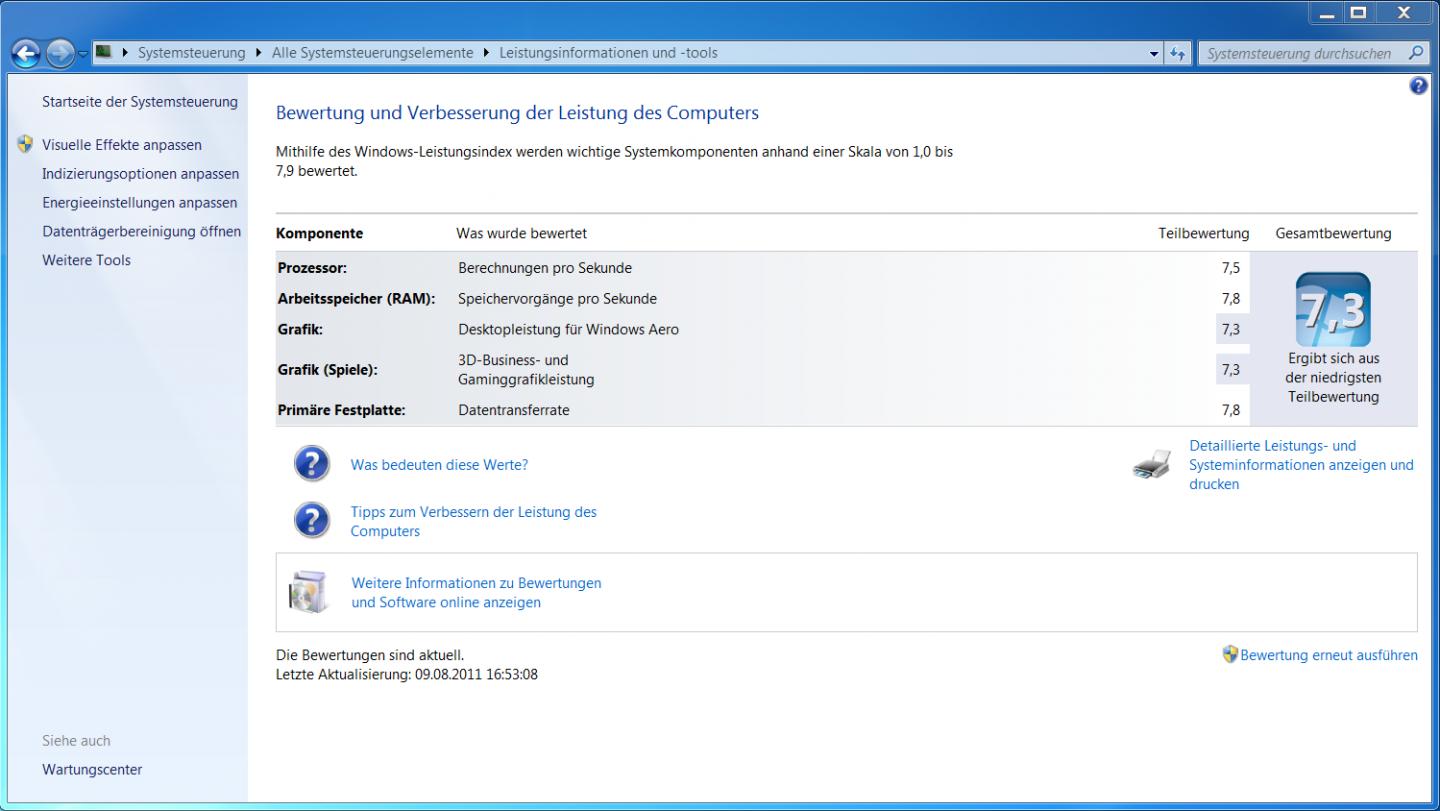Click the 'Primäre Festplatte:' row label
This screenshot has height=811, width=1440.
[341, 410]
